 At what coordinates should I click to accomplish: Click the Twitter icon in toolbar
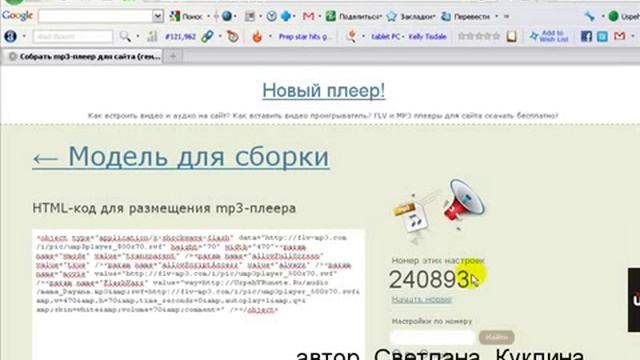click(x=602, y=36)
